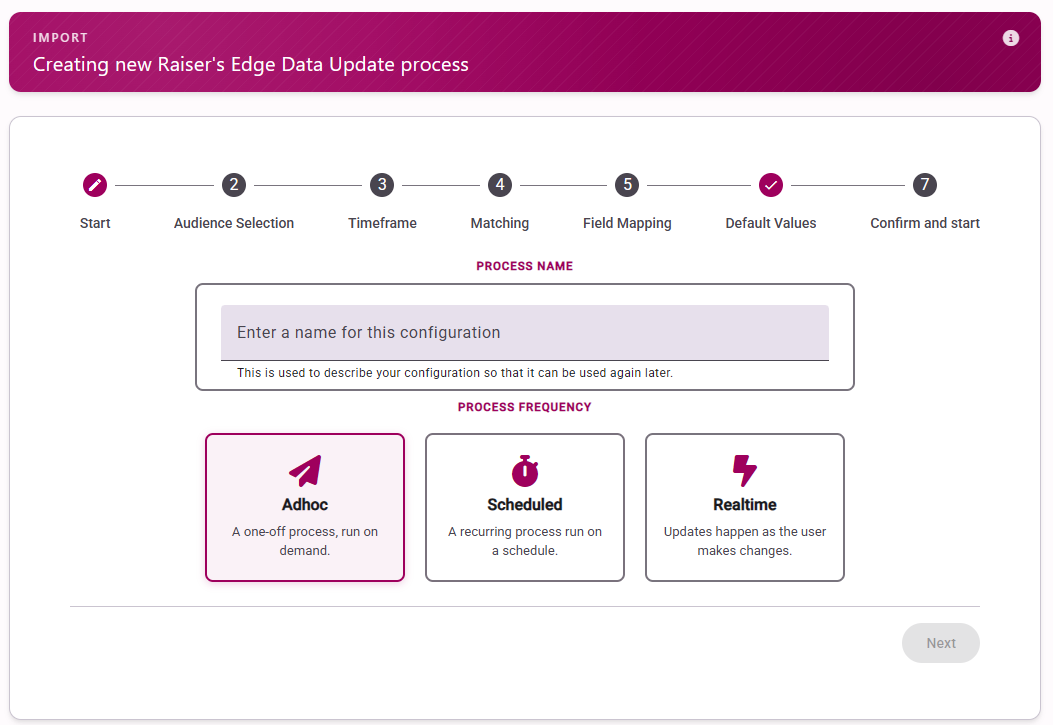This screenshot has height=725, width=1053.
Task: Open the Confirm and start step label
Action: (925, 223)
